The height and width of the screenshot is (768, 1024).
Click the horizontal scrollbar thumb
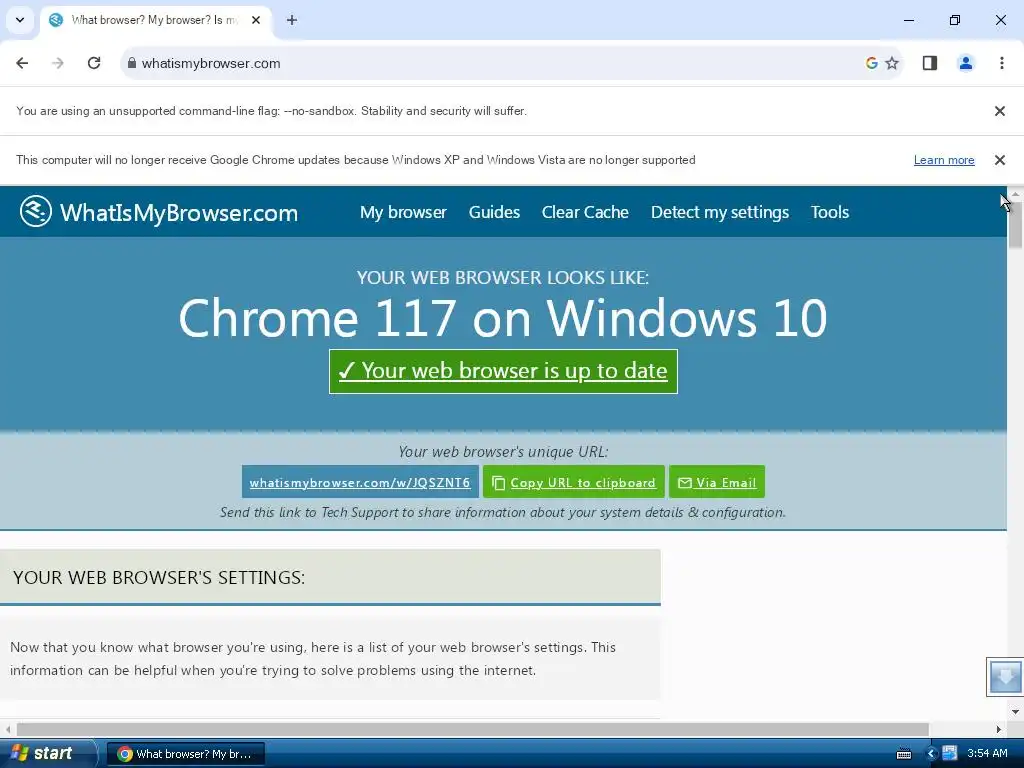(473, 729)
